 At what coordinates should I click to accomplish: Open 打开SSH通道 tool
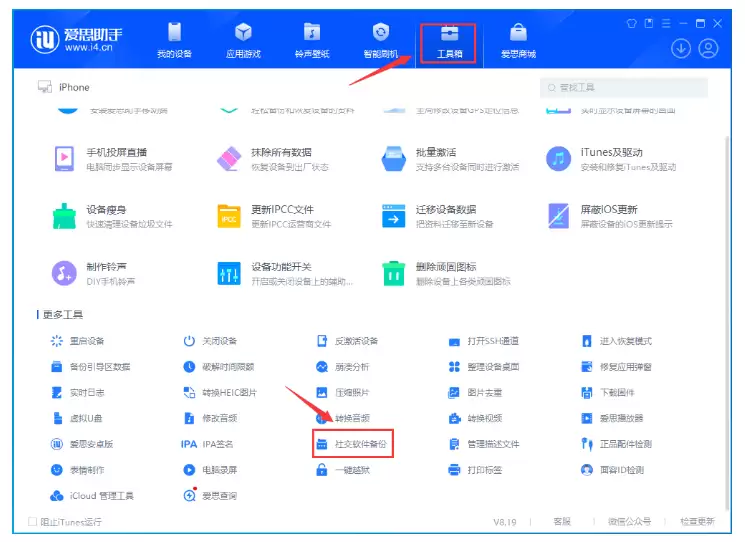[x=483, y=341]
